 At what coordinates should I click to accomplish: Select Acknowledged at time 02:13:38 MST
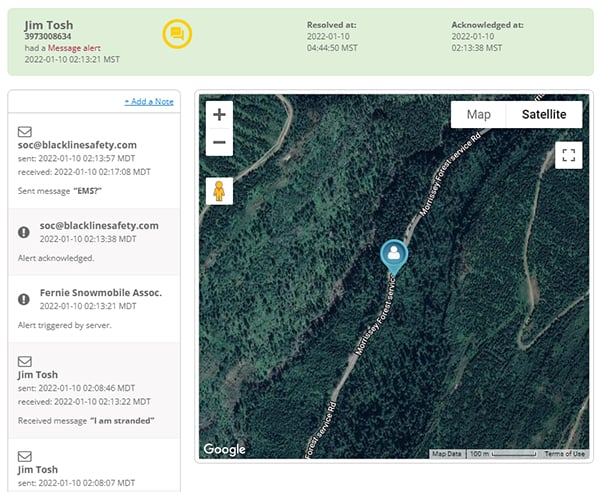click(x=477, y=48)
